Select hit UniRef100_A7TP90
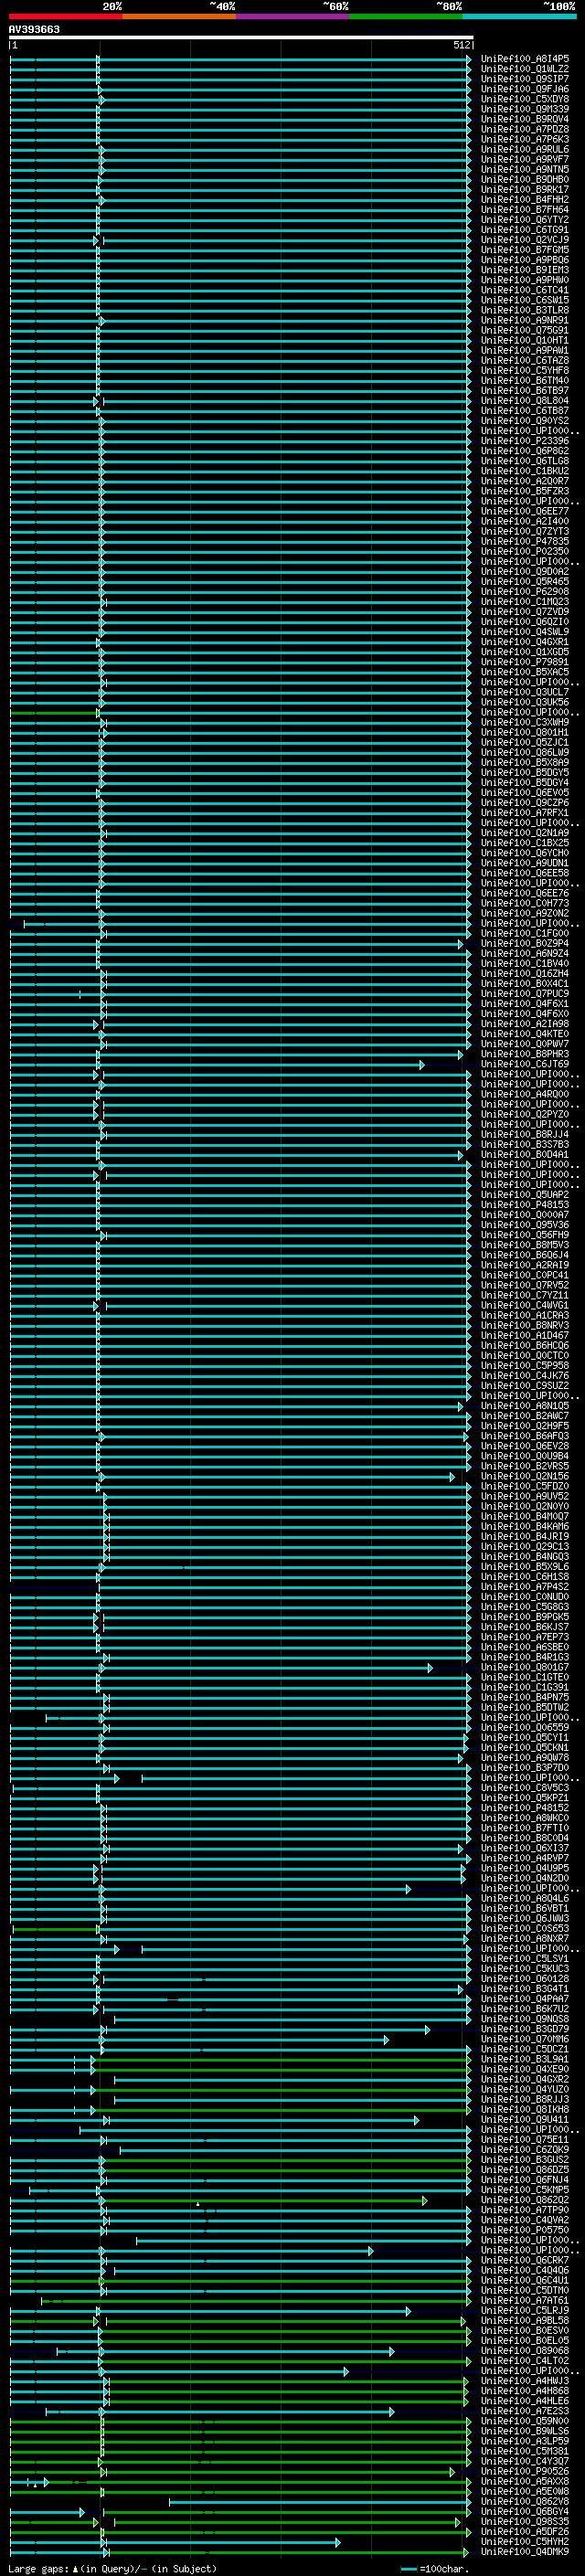 click(525, 2209)
